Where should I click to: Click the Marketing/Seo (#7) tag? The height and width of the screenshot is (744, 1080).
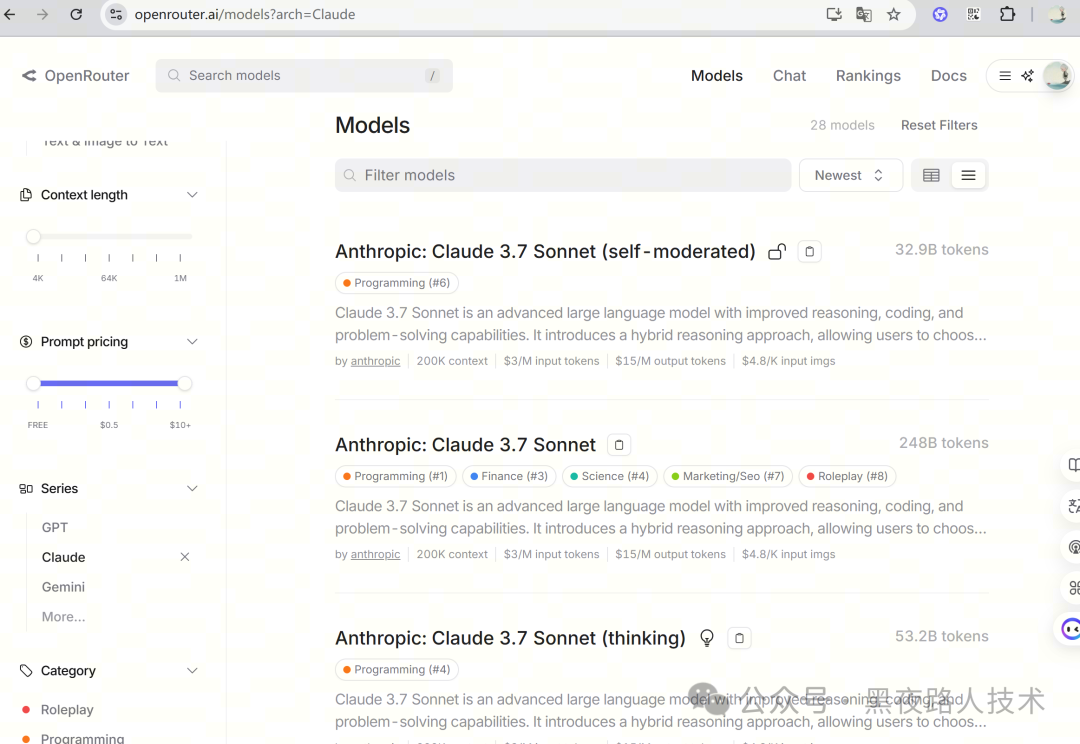728,476
